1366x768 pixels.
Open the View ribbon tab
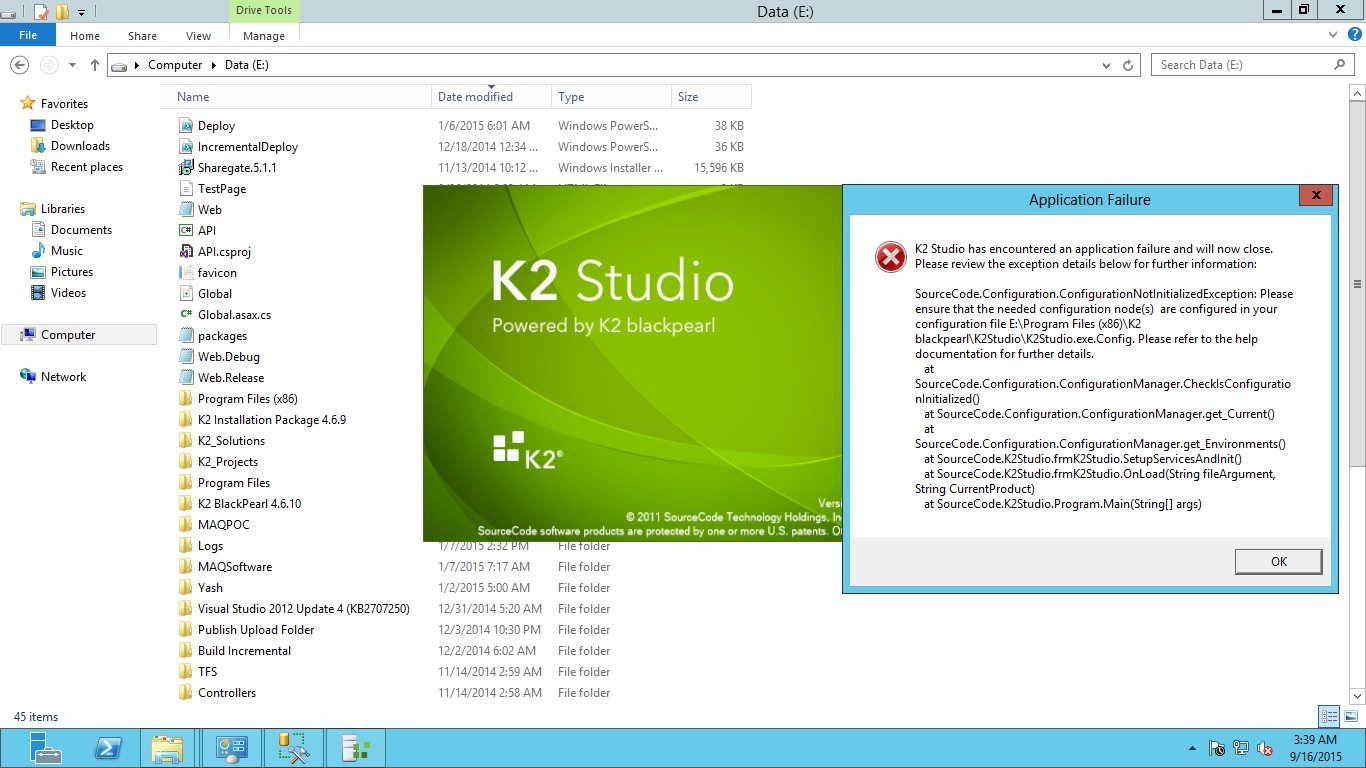point(198,36)
